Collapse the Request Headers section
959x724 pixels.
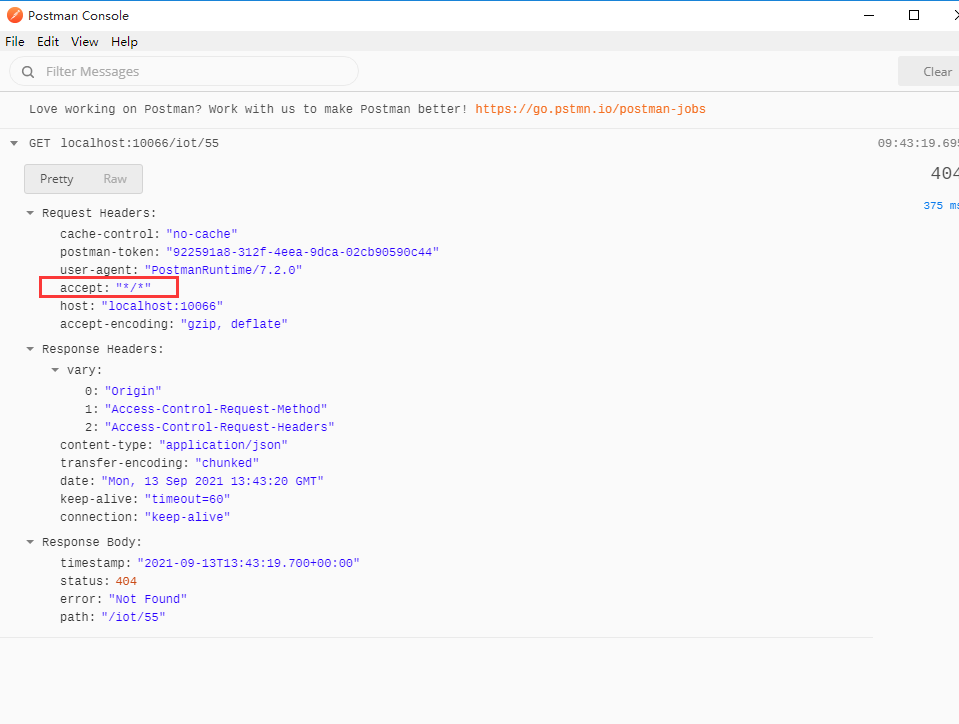click(x=30, y=213)
